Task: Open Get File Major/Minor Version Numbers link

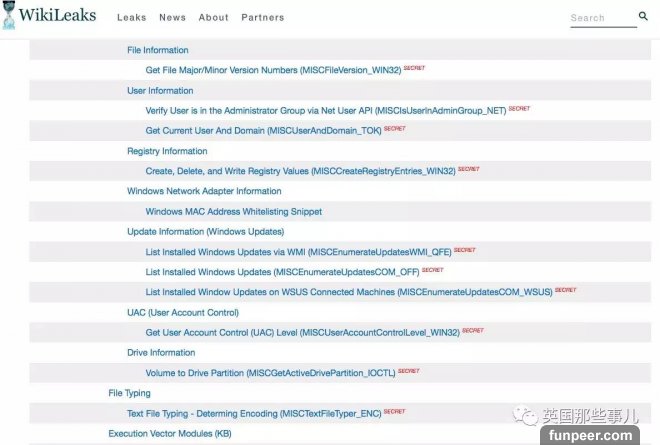Action: [272, 71]
